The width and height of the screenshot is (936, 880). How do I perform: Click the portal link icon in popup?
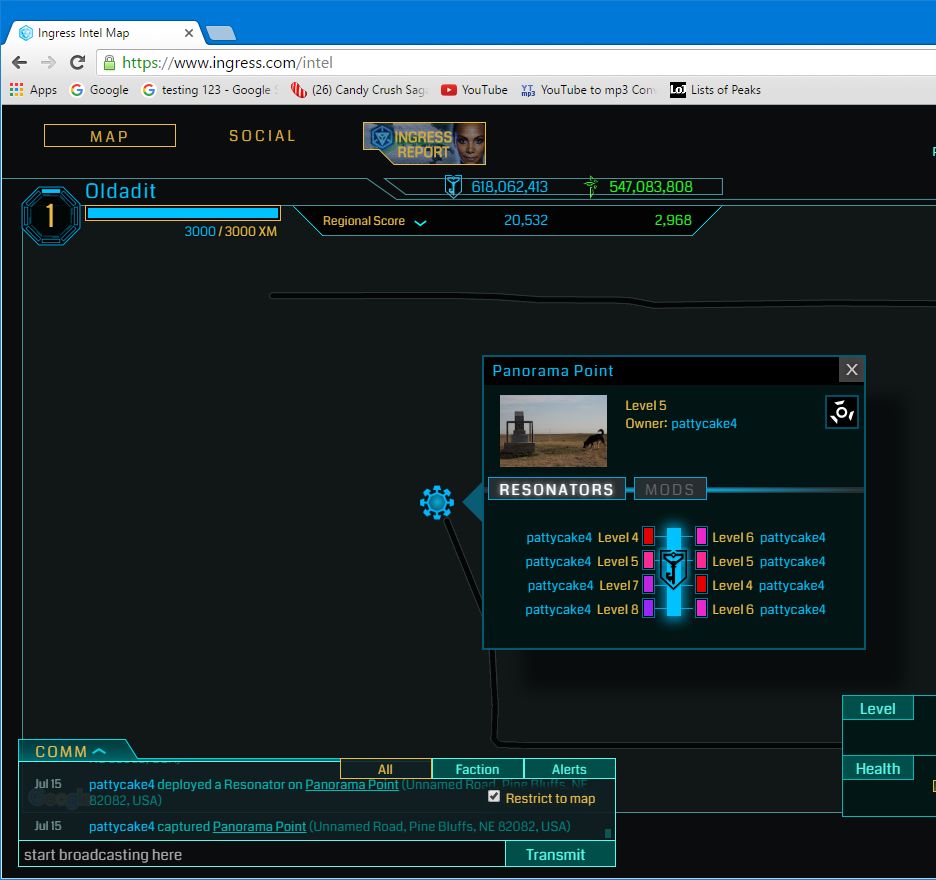tap(841, 412)
